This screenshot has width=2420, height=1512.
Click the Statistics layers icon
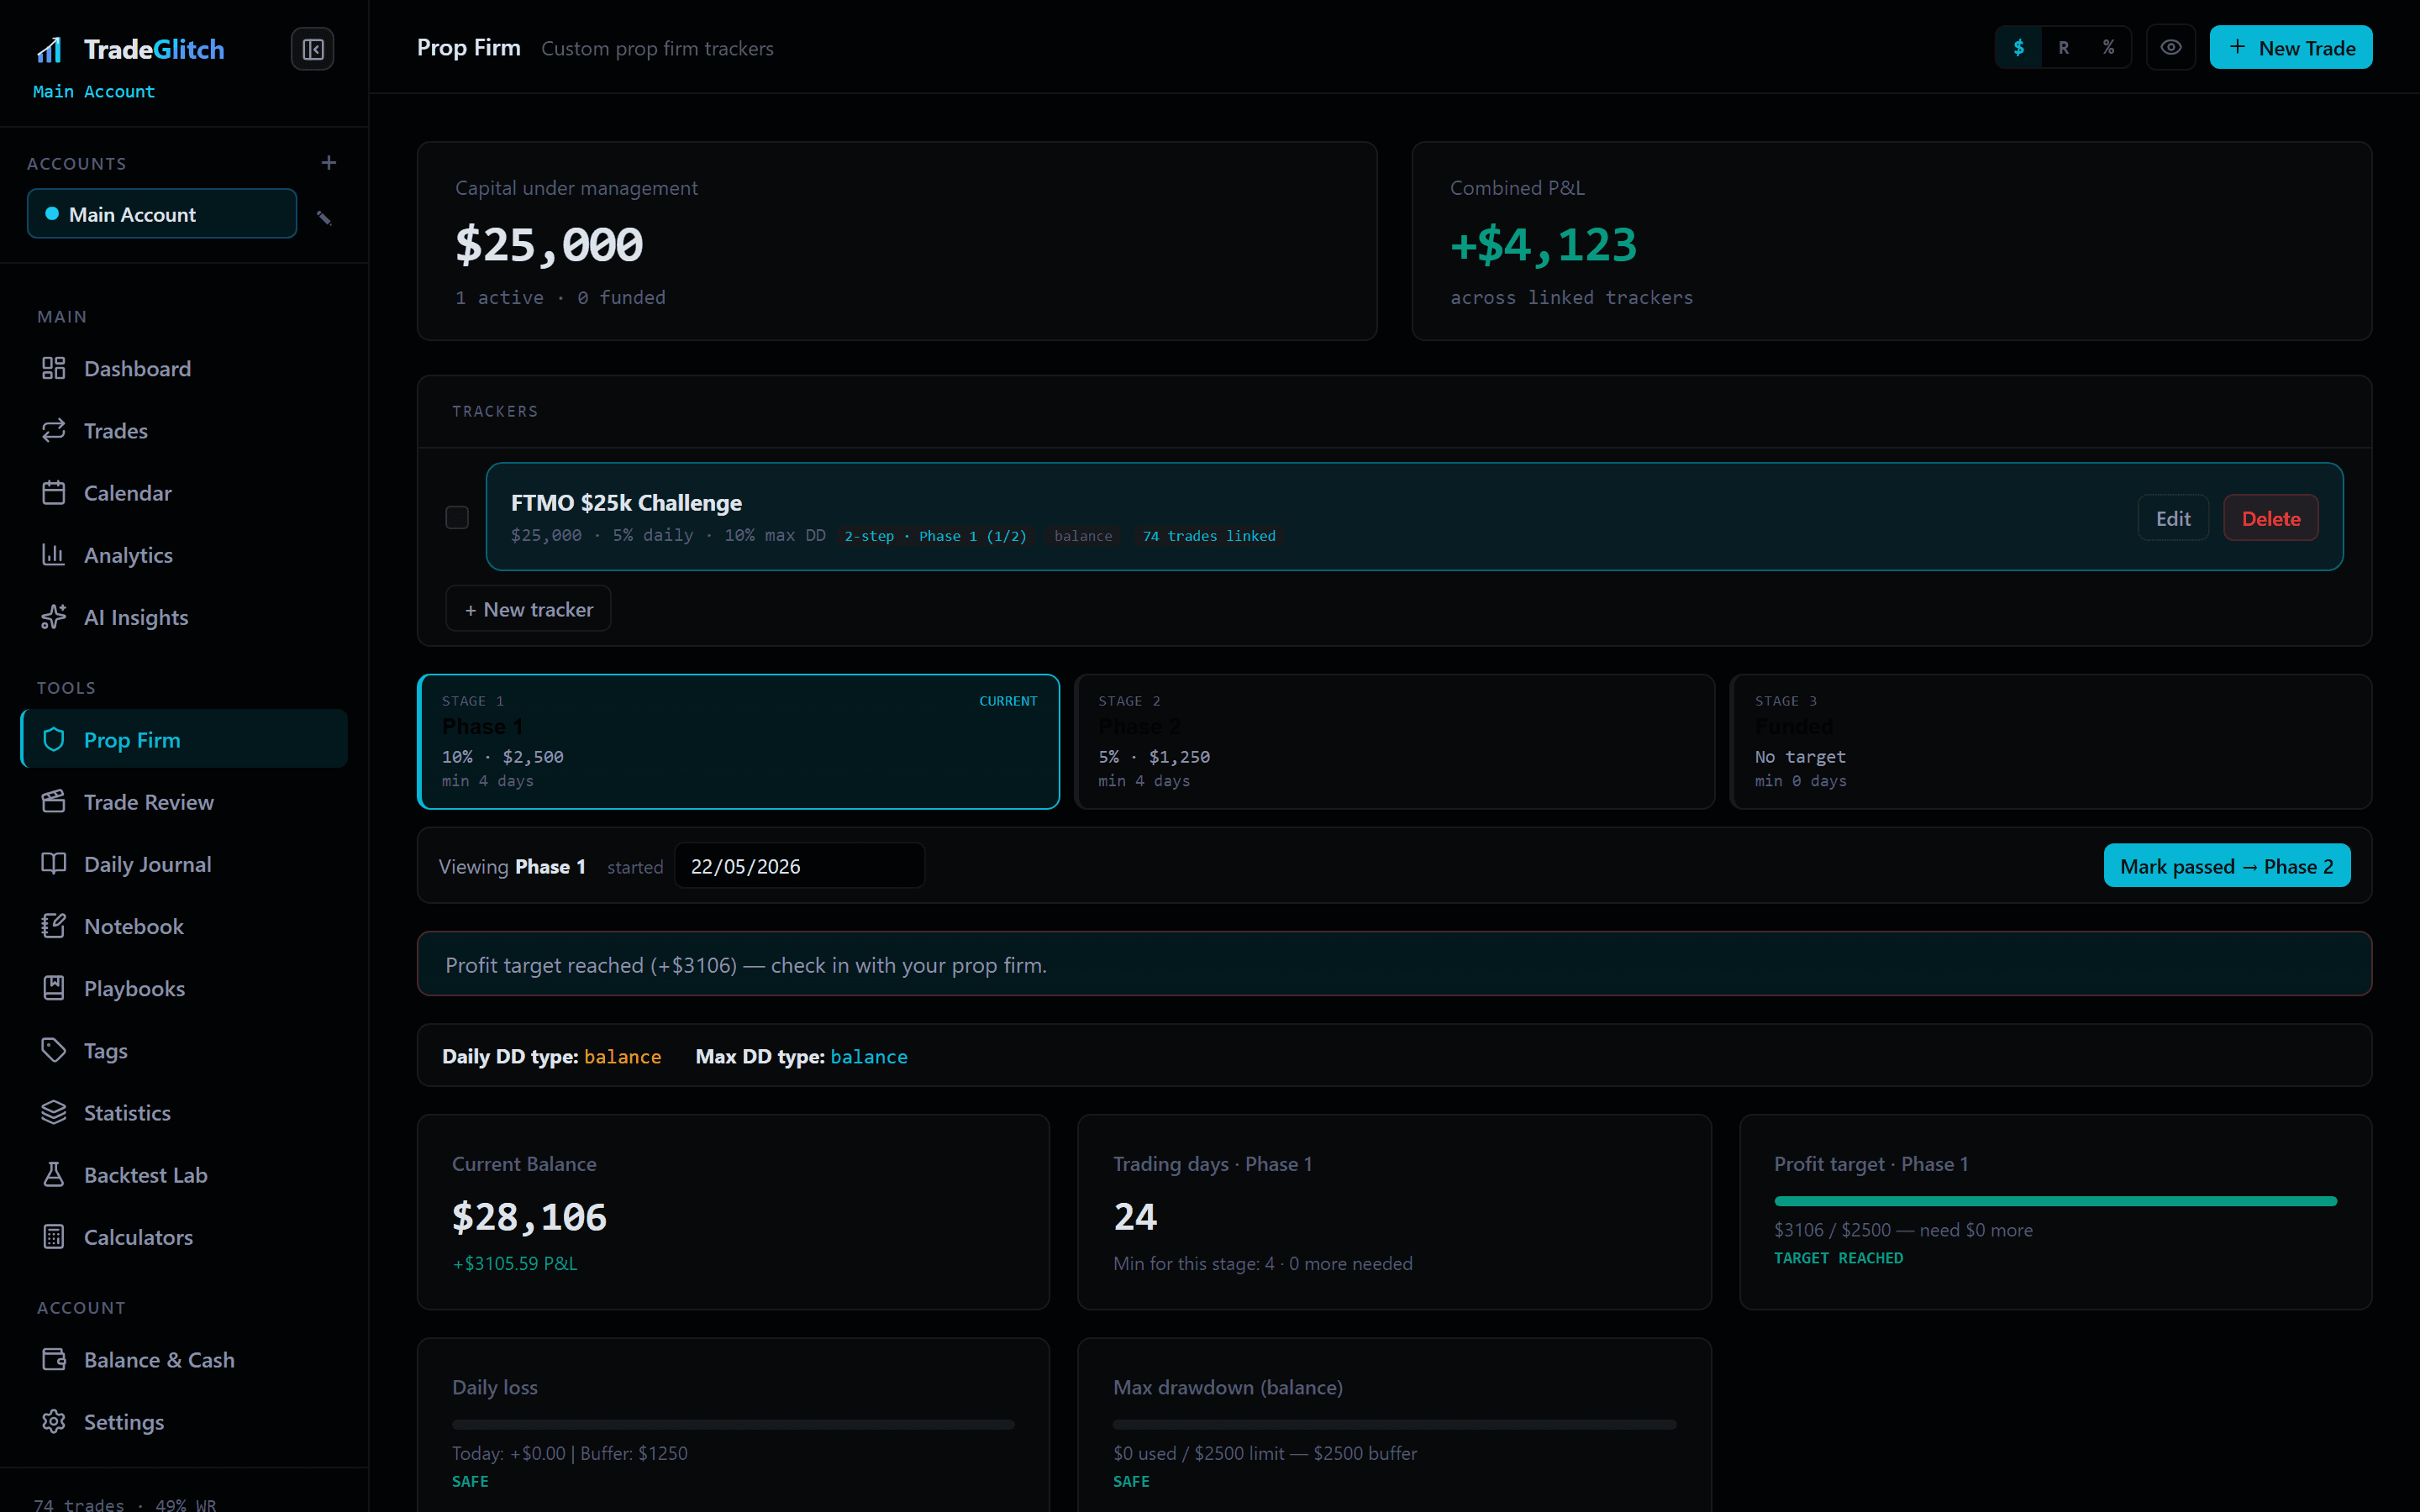54,1112
